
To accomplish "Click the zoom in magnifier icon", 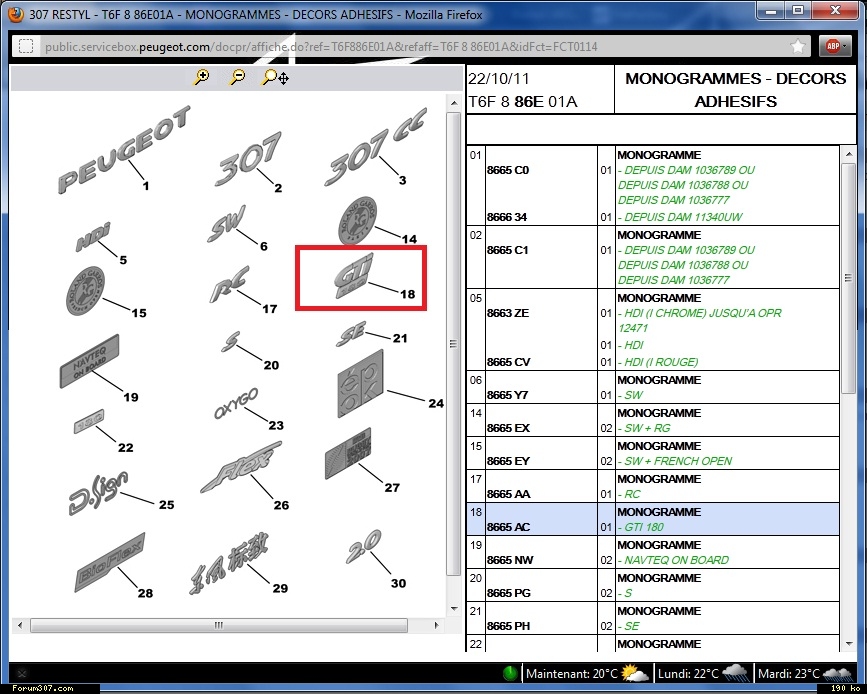I will [202, 77].
